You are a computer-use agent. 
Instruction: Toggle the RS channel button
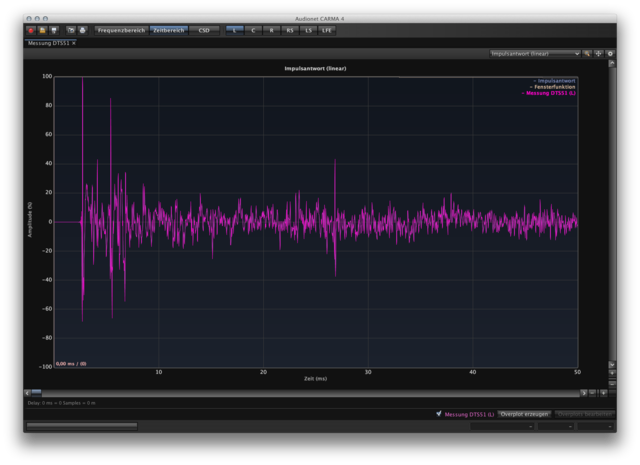tap(290, 30)
